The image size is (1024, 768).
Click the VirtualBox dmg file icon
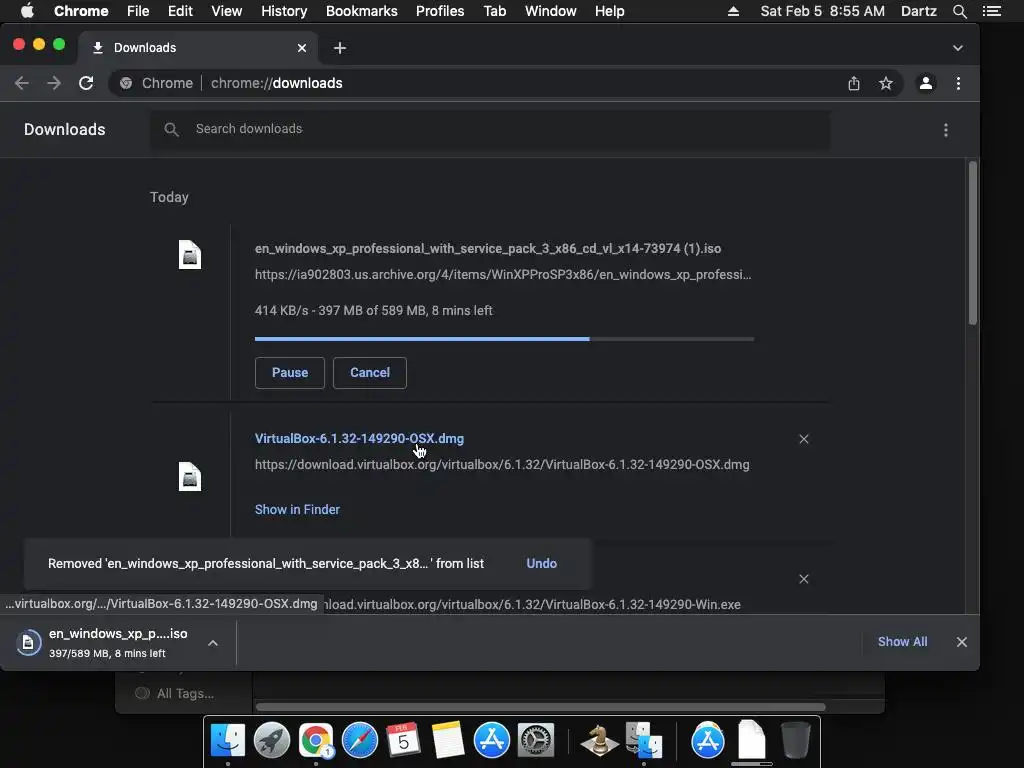190,477
